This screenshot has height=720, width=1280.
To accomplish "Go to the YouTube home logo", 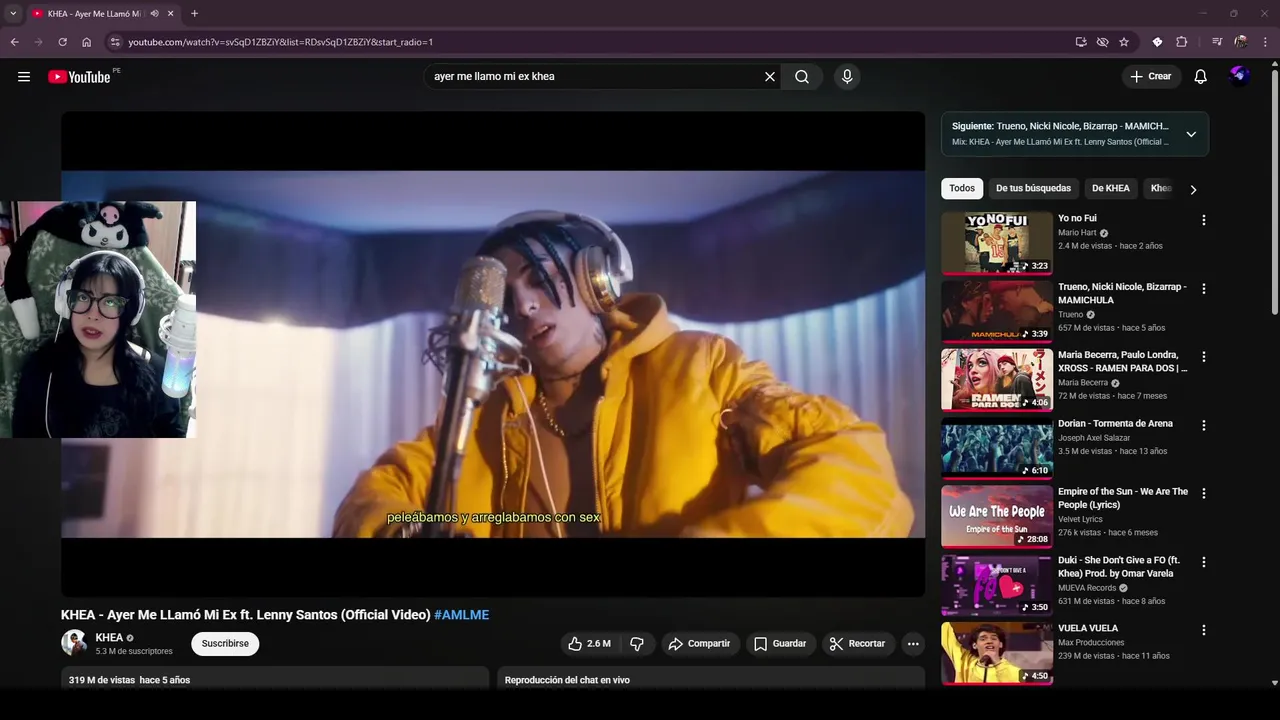I will coord(79,77).
